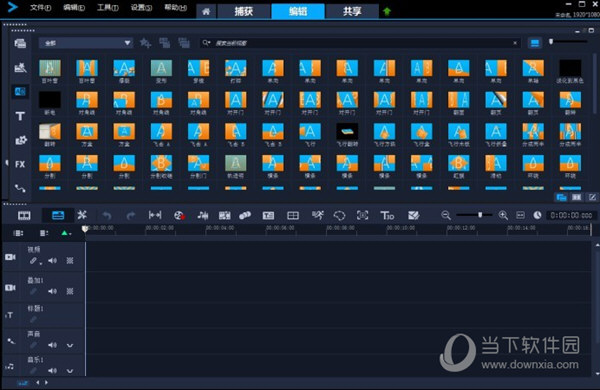The image size is (600, 390).
Task: Open the FX filter library
Action: click(x=20, y=164)
